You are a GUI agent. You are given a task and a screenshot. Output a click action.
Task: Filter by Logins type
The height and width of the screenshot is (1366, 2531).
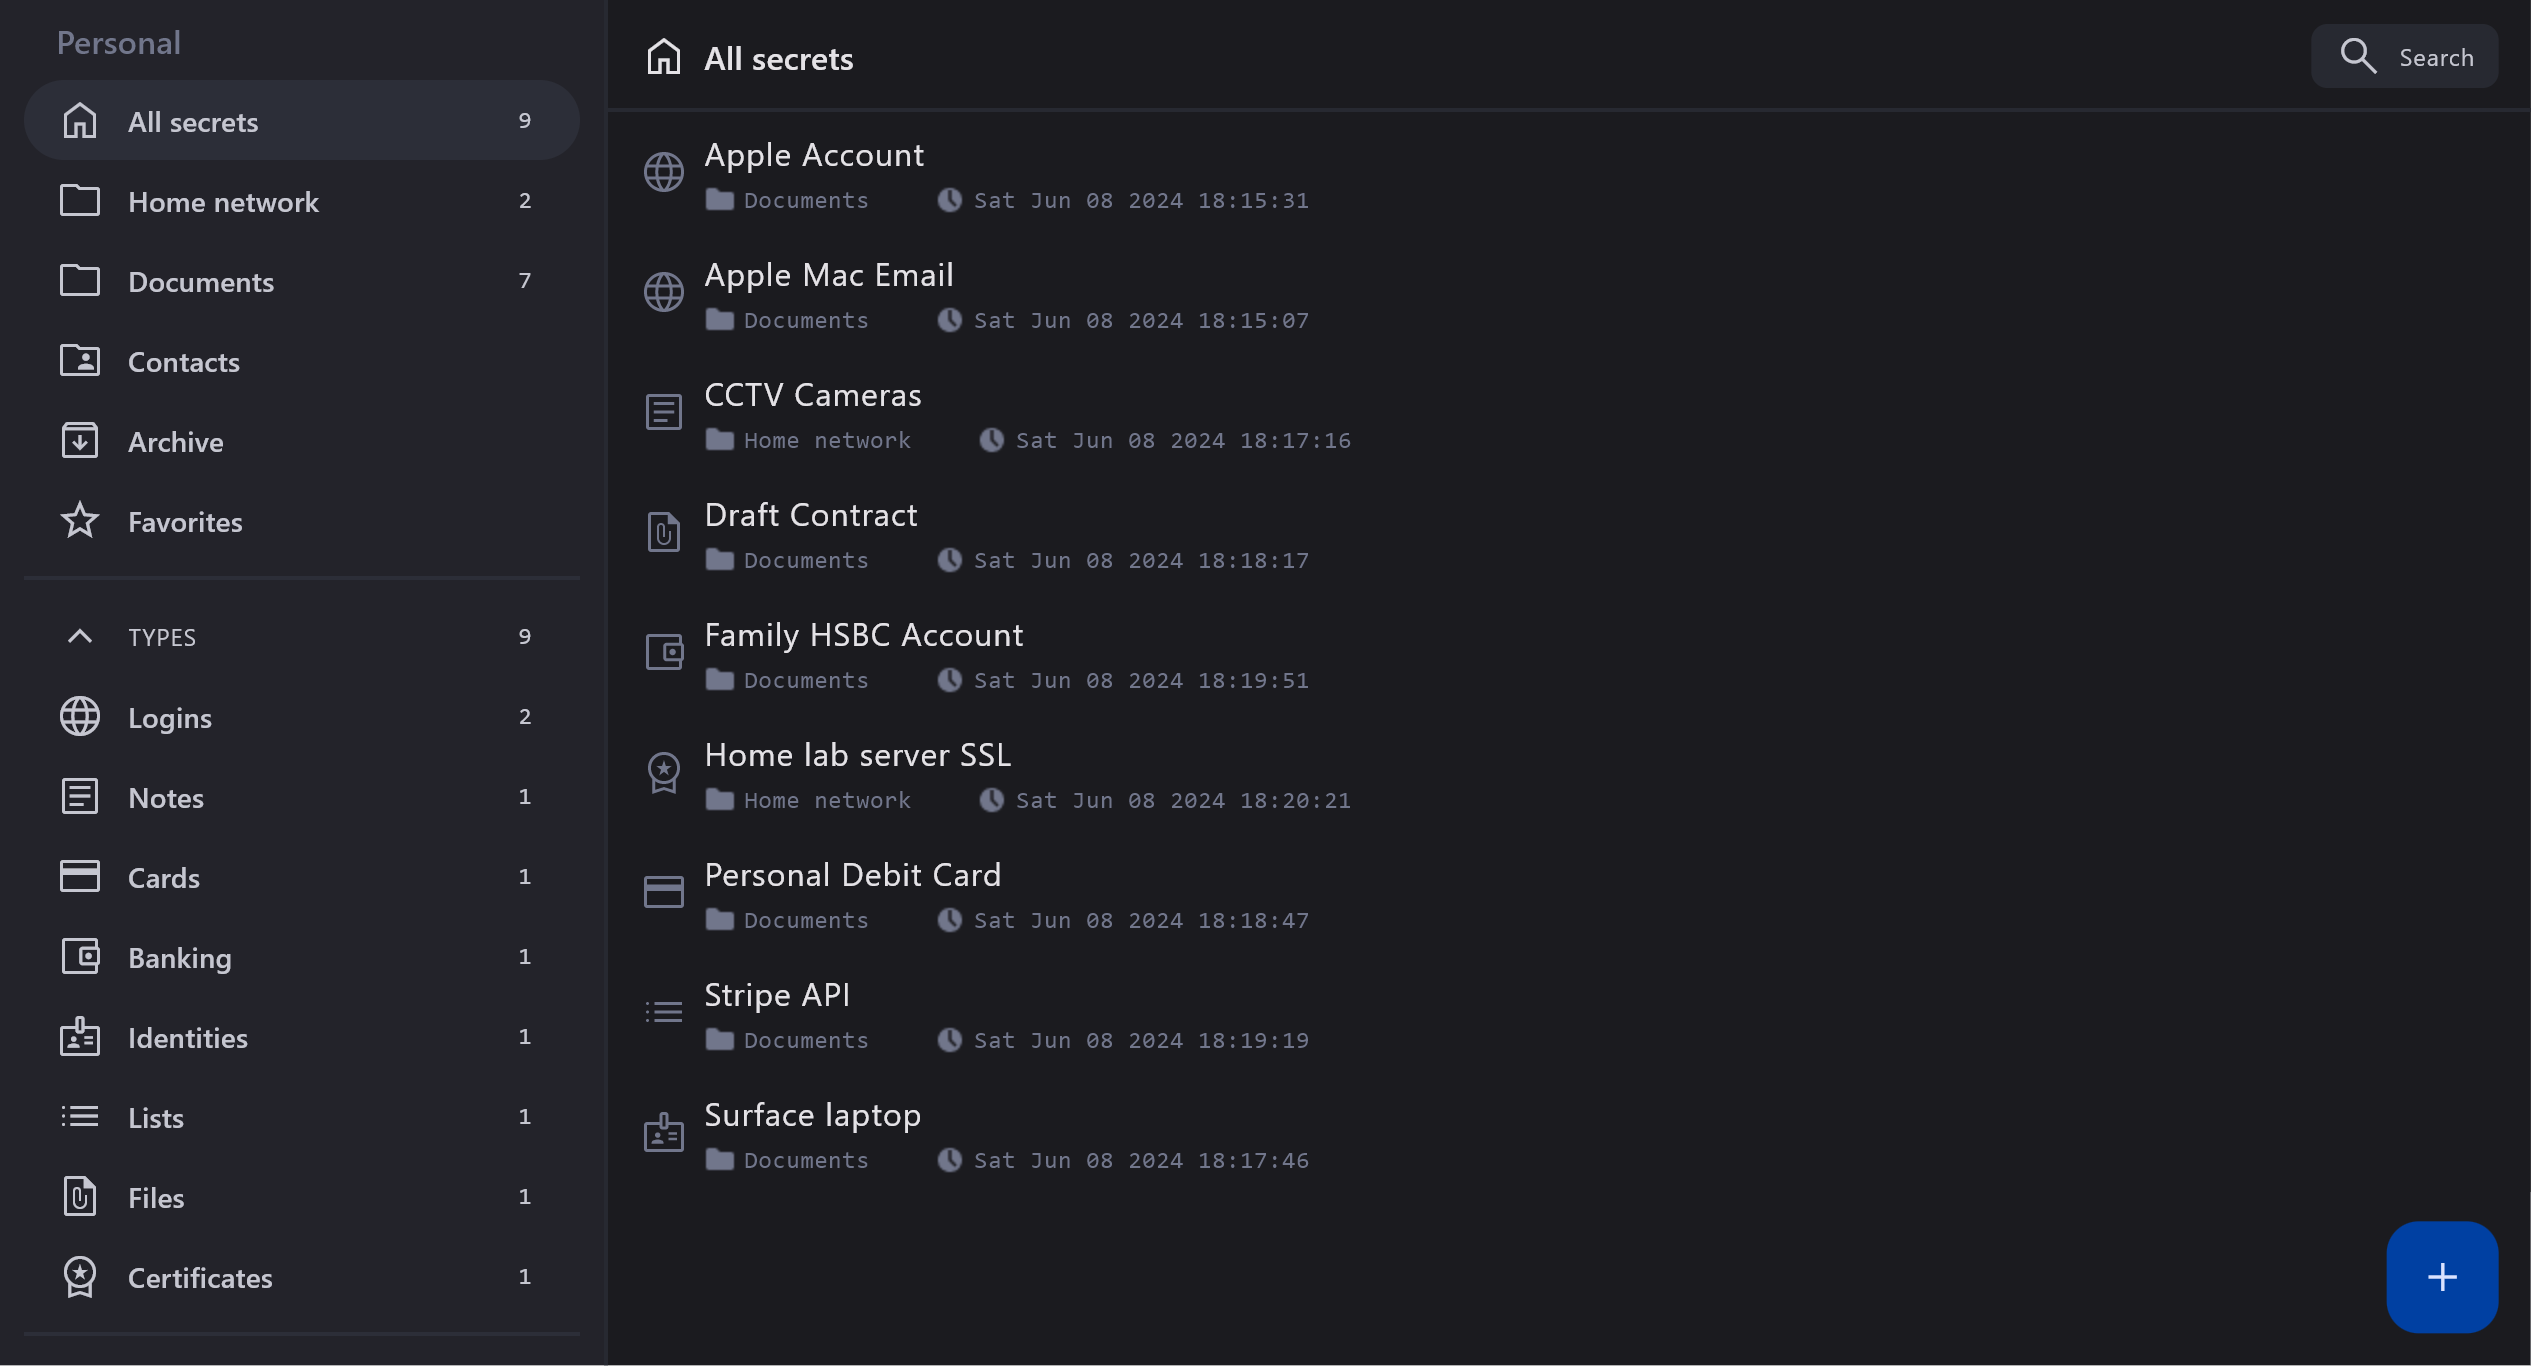[169, 718]
